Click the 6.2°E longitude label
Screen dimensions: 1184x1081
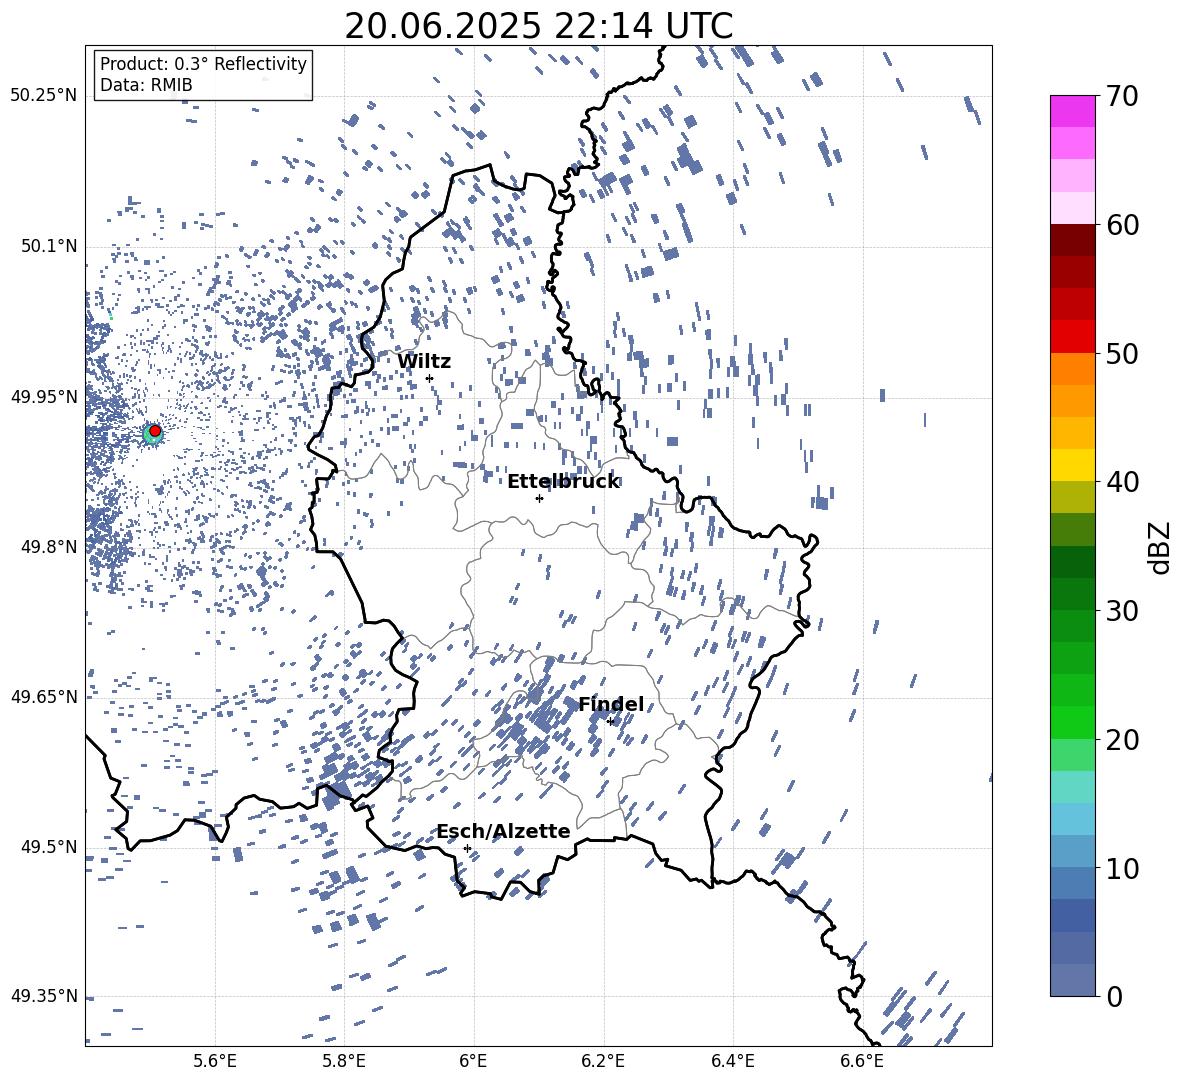603,1061
